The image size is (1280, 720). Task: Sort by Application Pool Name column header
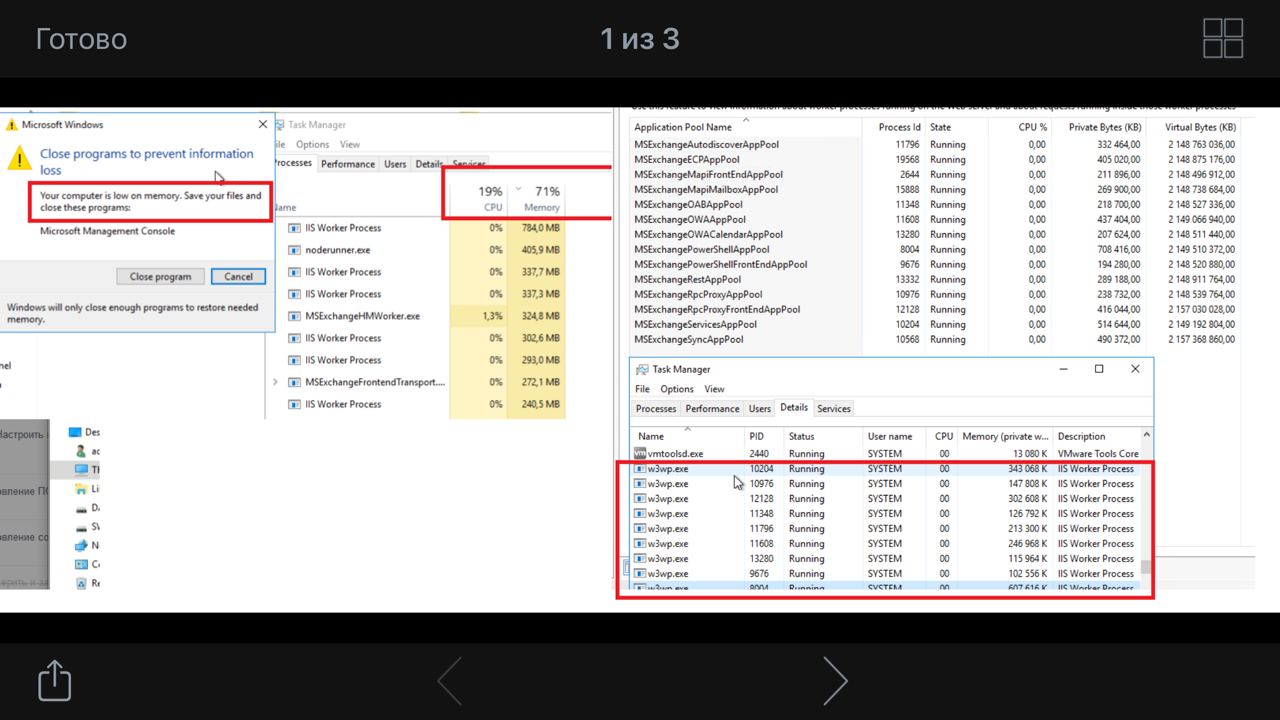point(683,127)
